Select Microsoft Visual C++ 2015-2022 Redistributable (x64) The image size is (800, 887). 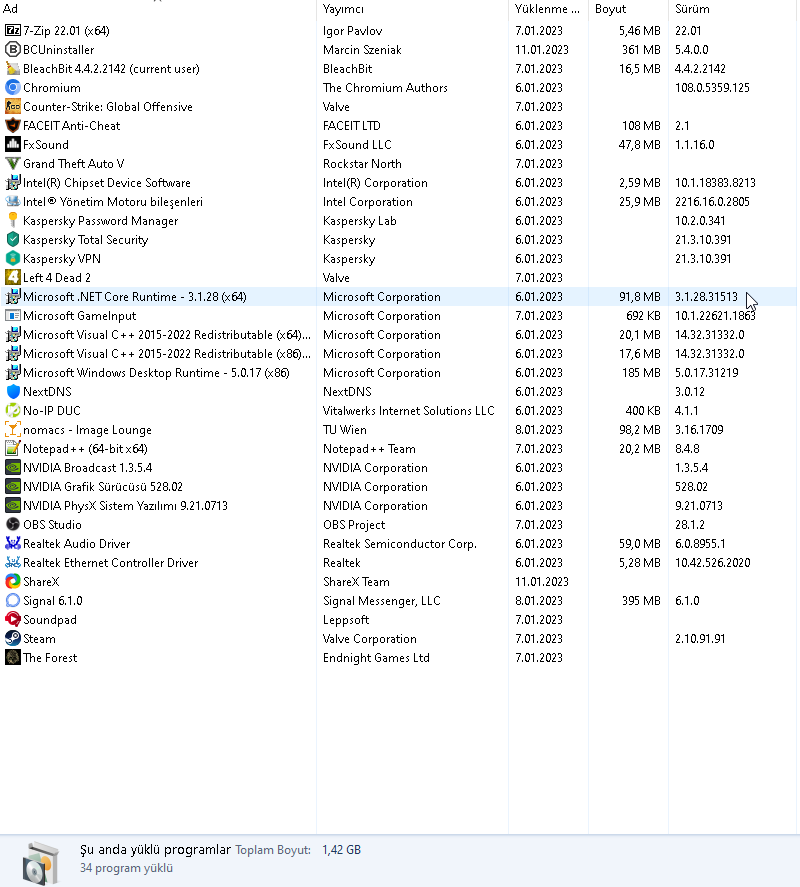399,334
